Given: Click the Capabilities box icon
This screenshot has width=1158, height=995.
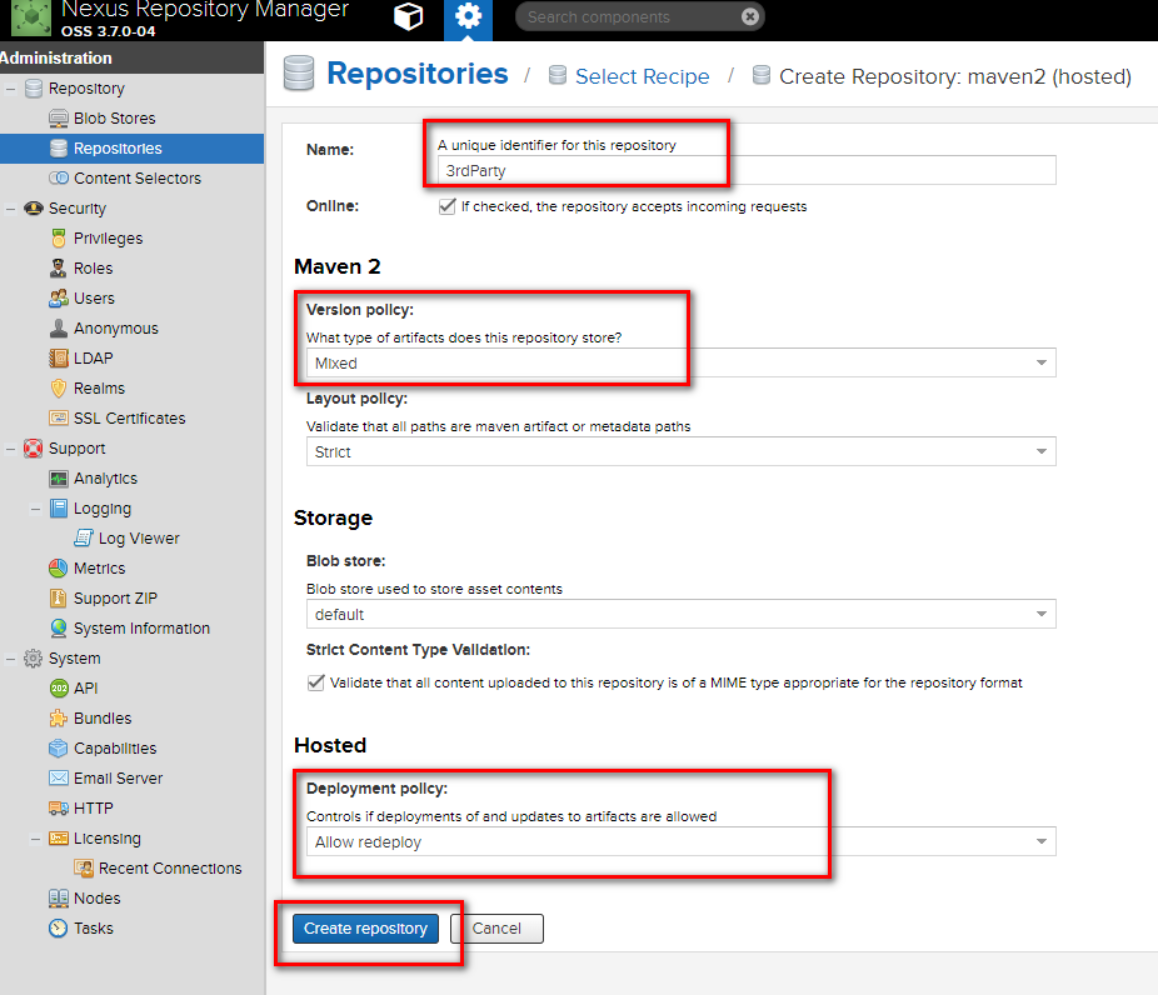Looking at the screenshot, I should (x=58, y=748).
